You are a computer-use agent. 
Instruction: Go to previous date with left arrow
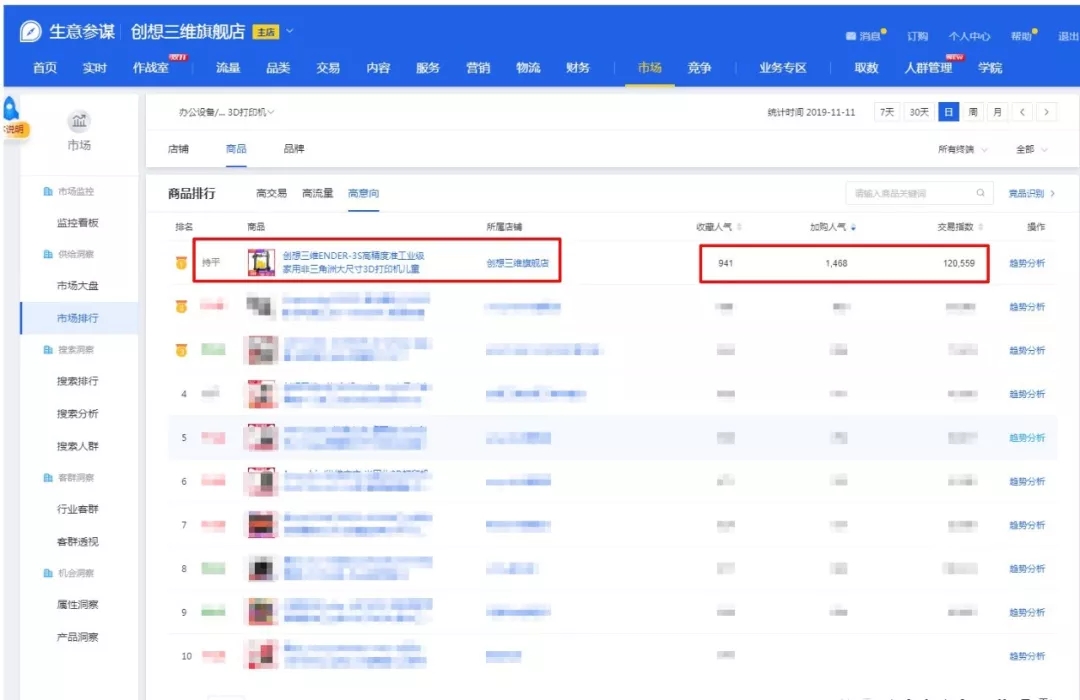coord(1022,112)
